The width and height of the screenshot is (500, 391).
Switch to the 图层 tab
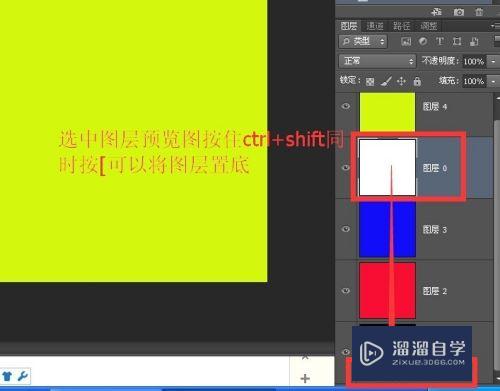[x=349, y=26]
